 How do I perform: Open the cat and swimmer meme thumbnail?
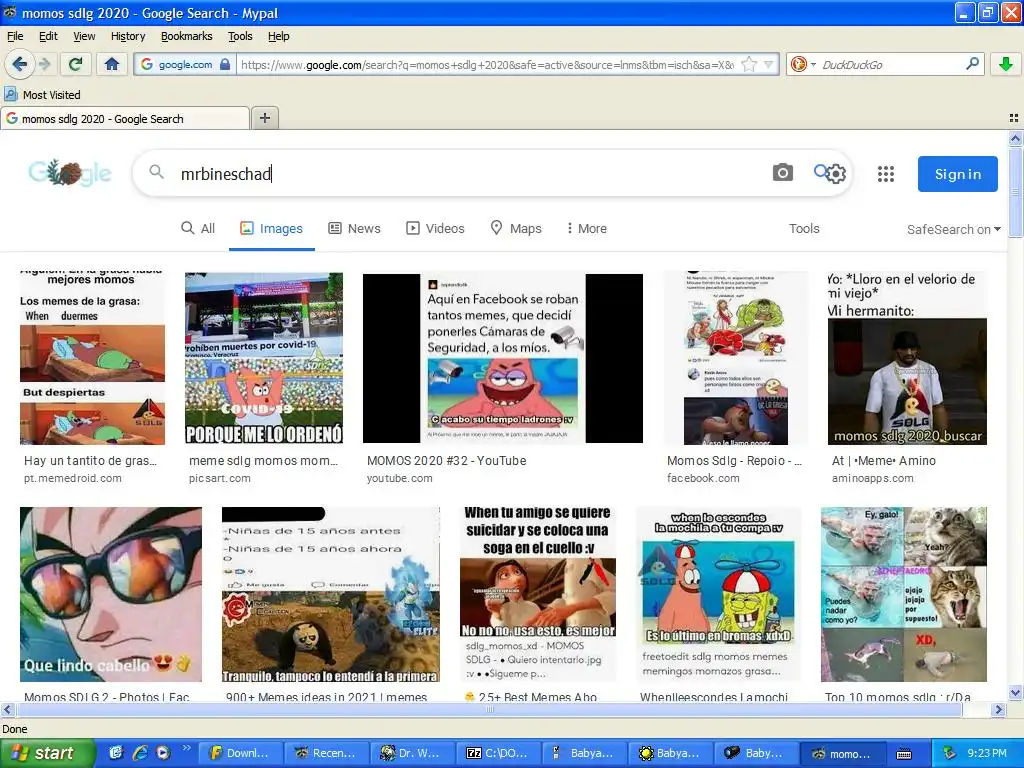(x=904, y=594)
